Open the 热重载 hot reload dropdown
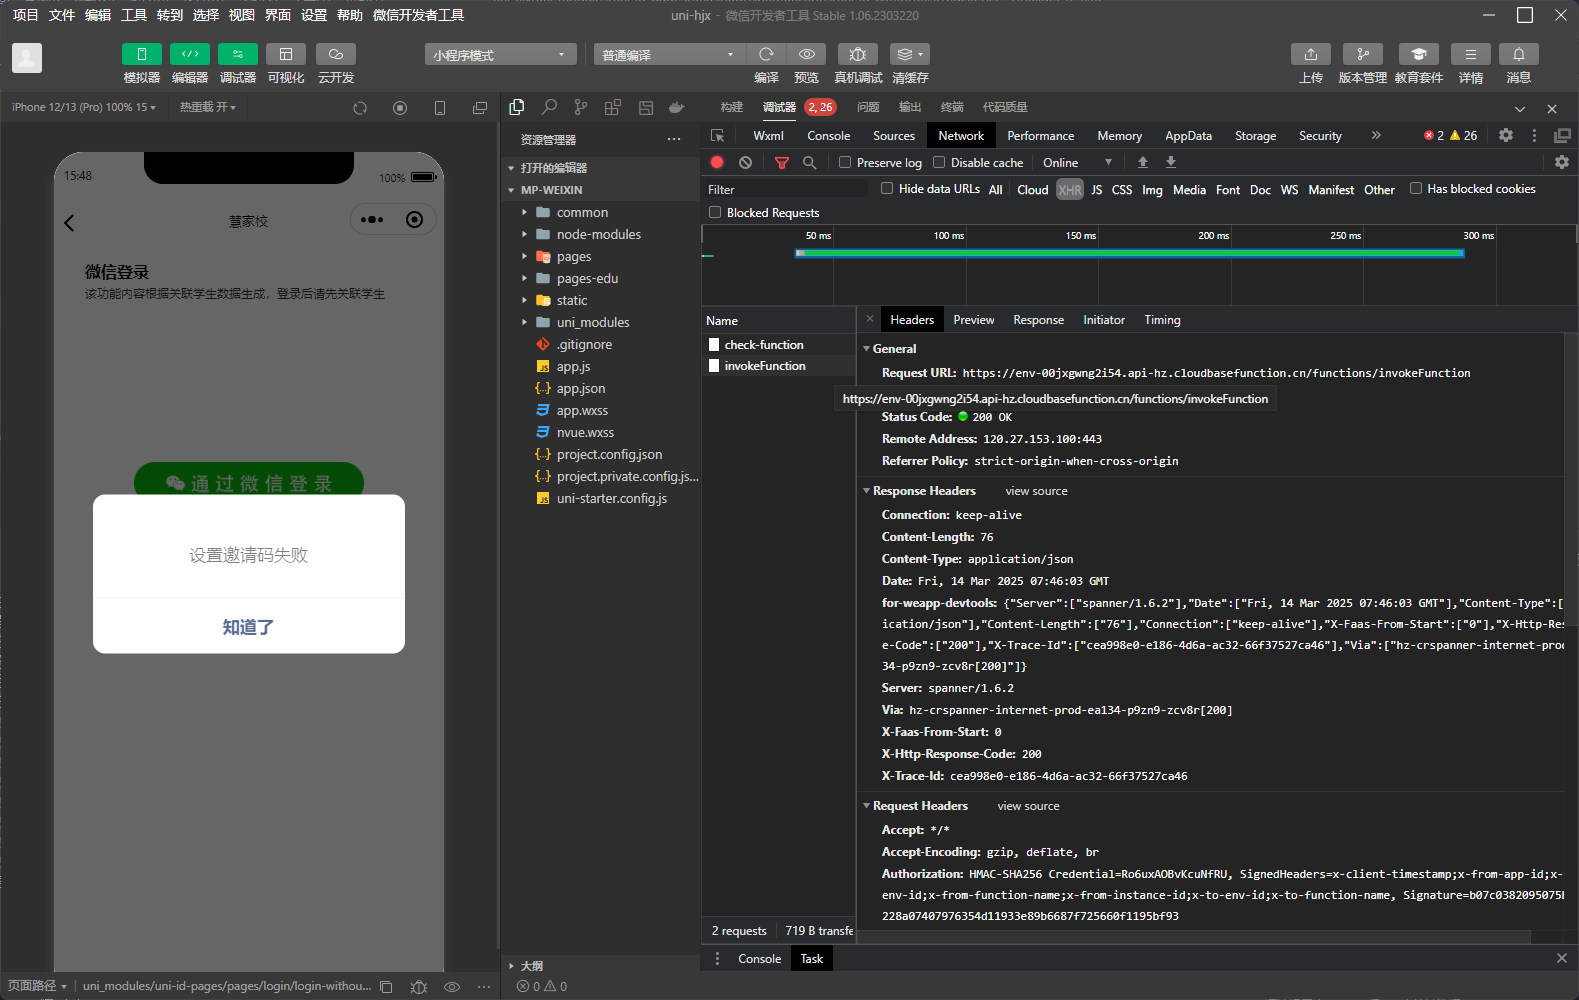Viewport: 1579px width, 1000px height. pyautogui.click(x=208, y=107)
